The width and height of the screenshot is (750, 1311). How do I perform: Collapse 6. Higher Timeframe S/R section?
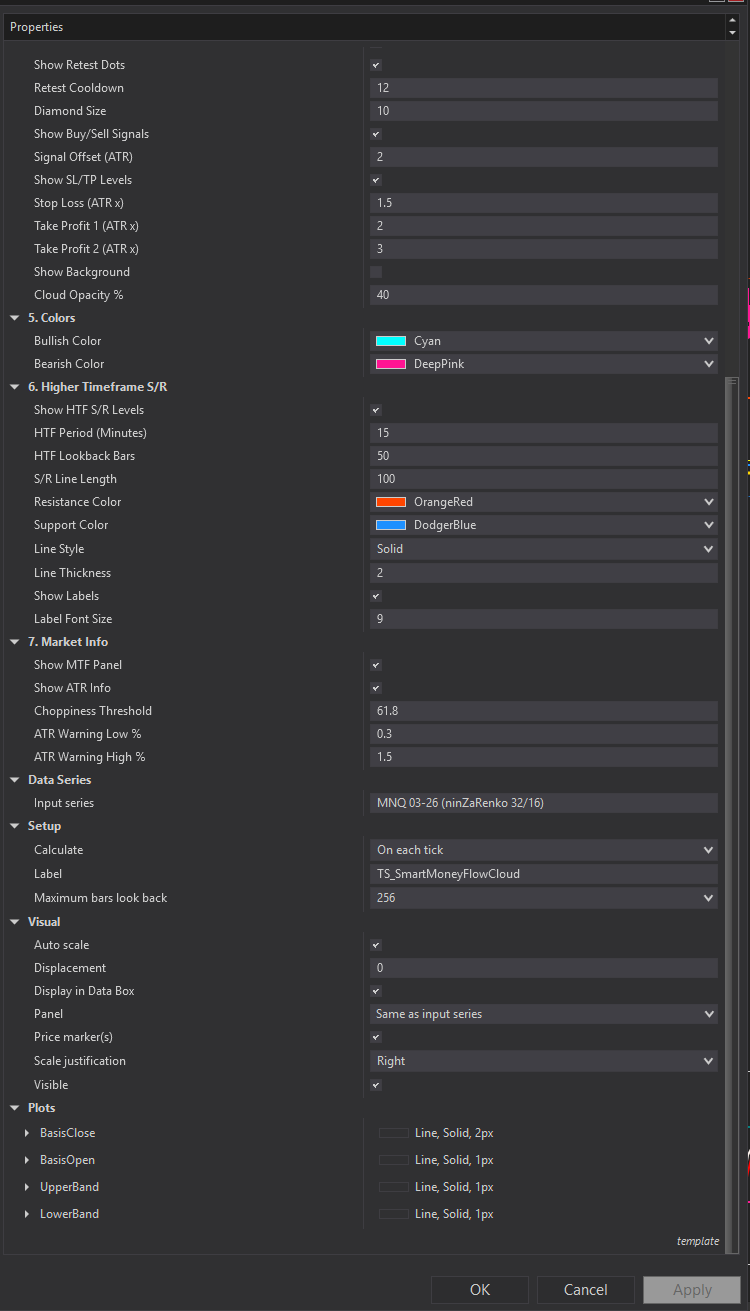click(15, 387)
